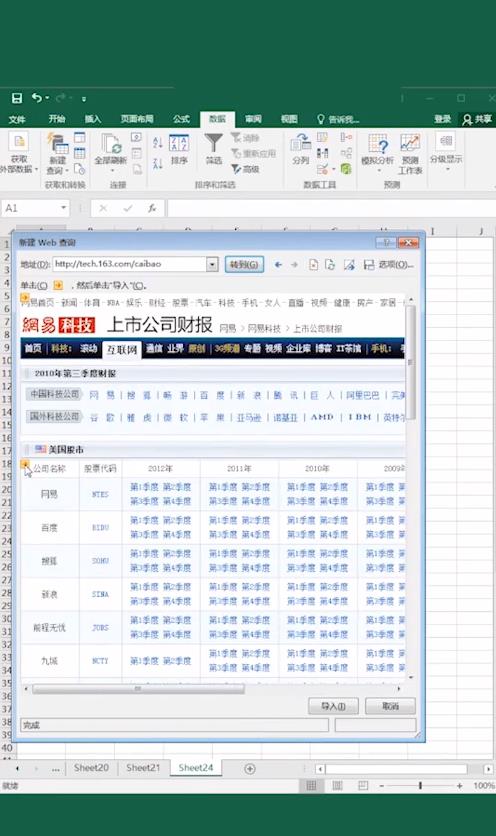Go forward in Web query browser
The image size is (496, 836).
click(294, 264)
